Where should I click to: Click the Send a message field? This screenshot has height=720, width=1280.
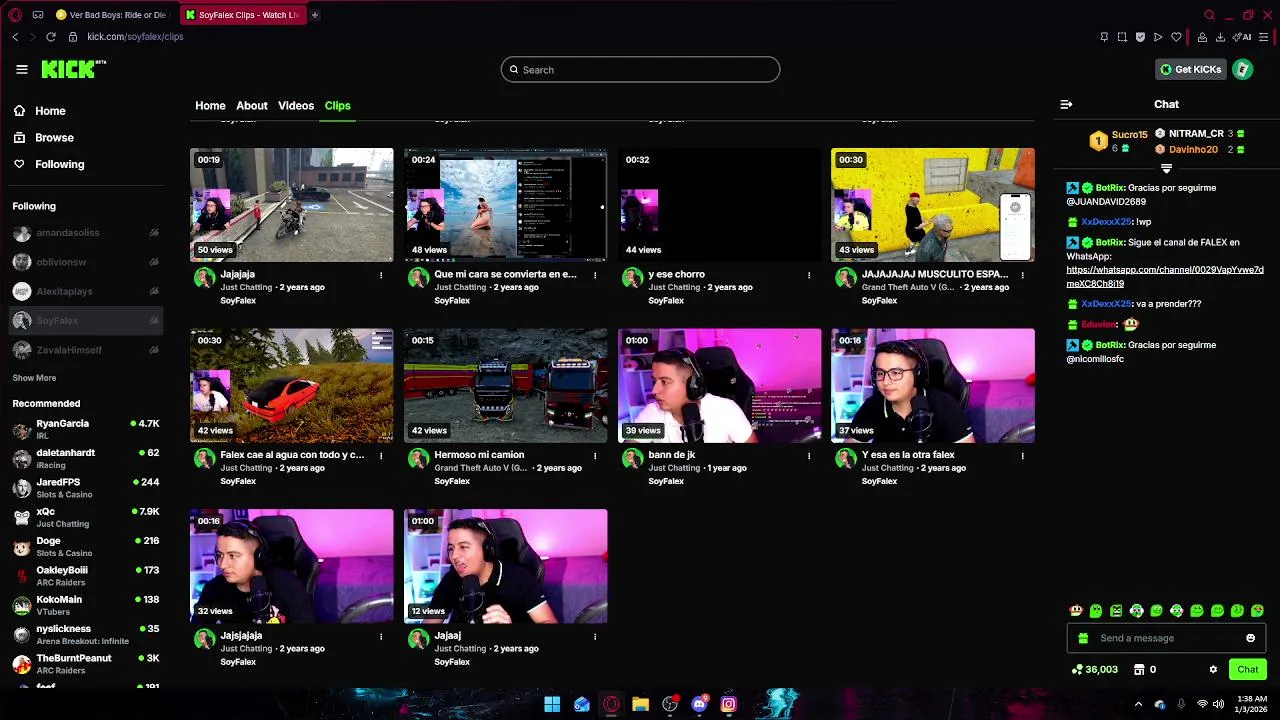1166,638
